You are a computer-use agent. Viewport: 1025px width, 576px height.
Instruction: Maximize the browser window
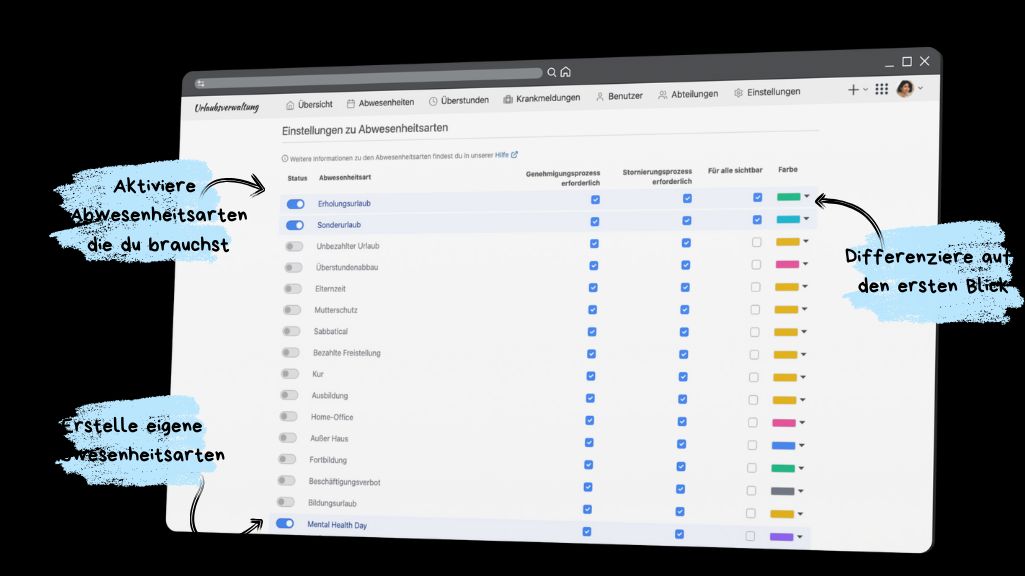point(907,61)
